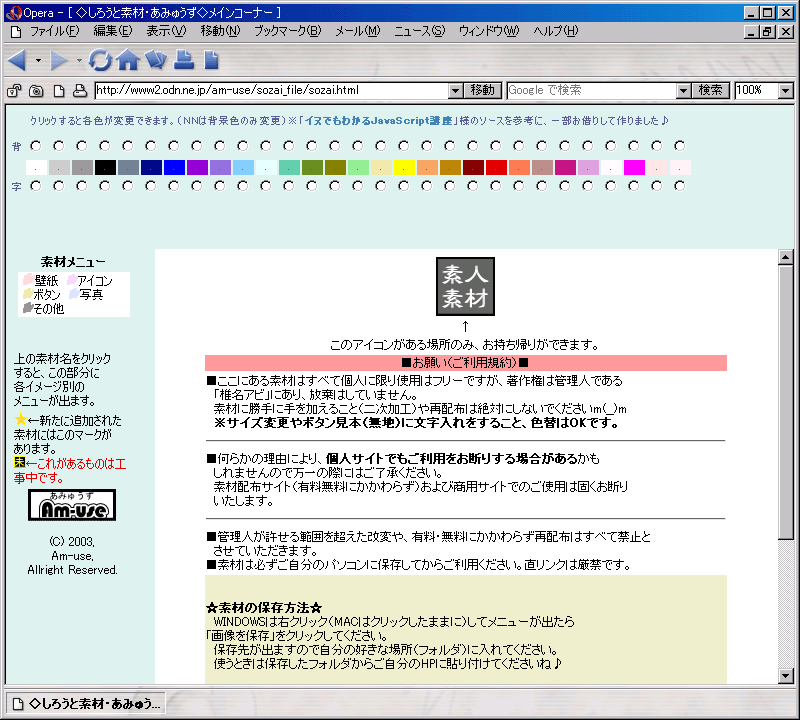
Task: Select the 背 row radio above the black swatch
Action: pyautogui.click(x=105, y=146)
